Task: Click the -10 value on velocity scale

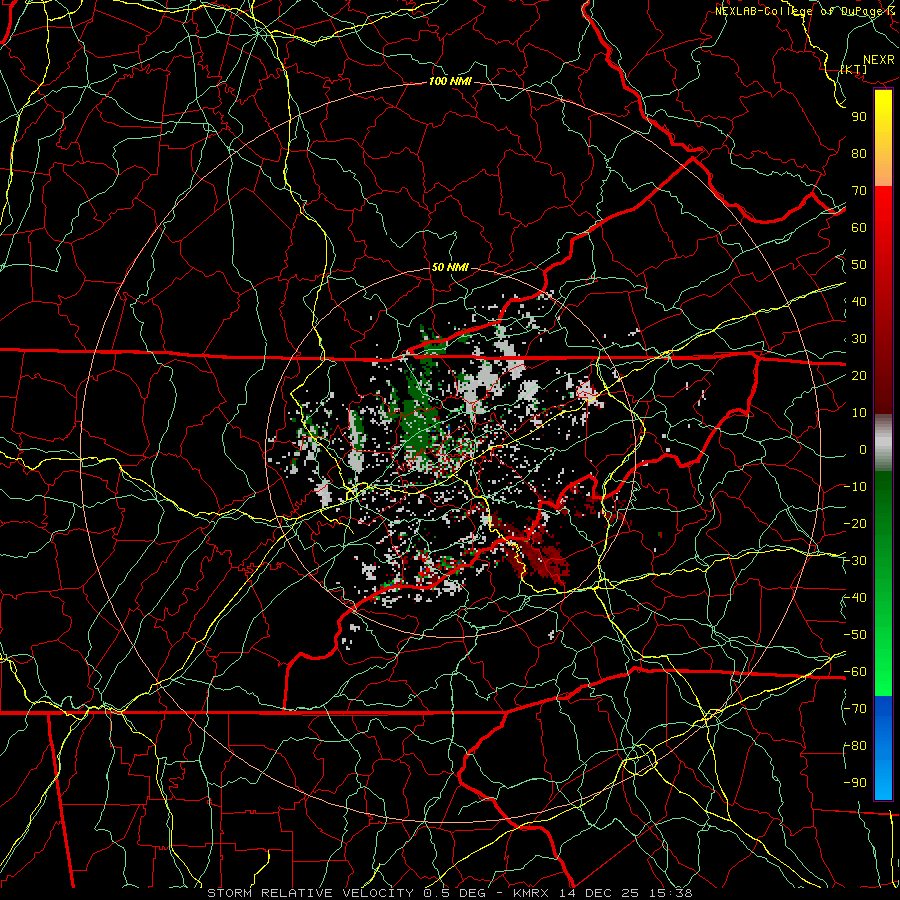Action: tap(856, 487)
